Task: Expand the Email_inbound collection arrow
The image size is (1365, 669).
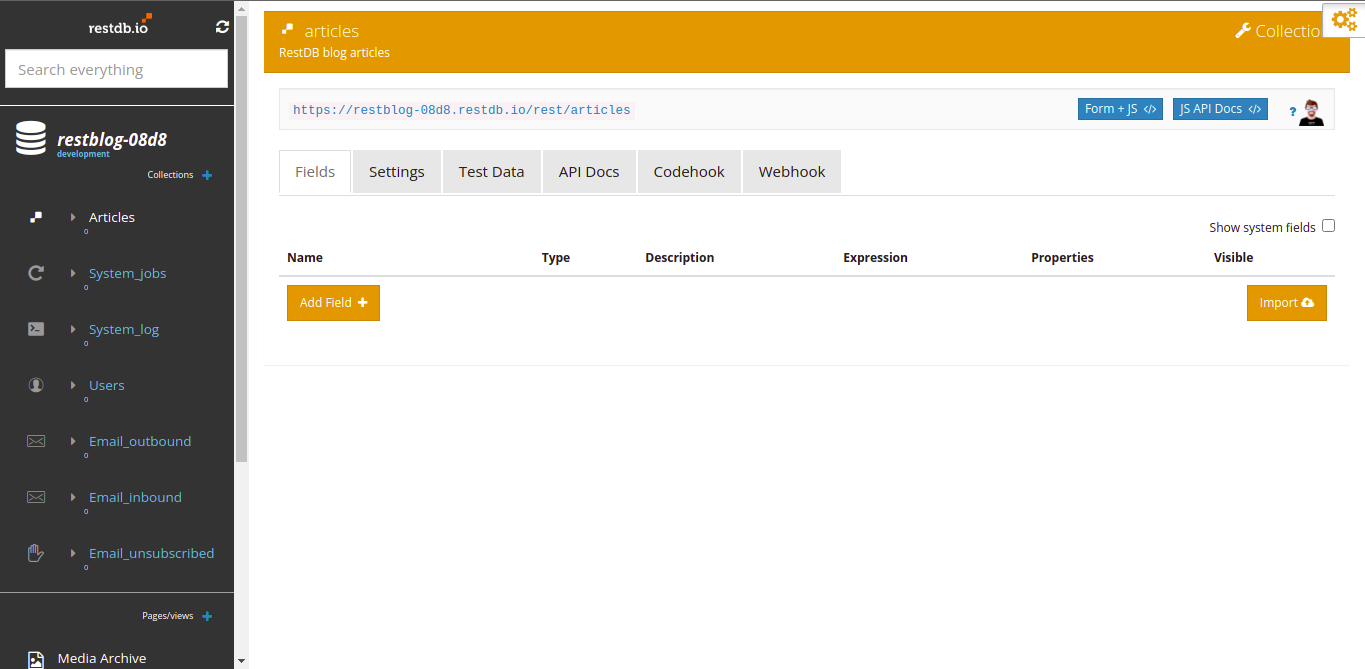Action: click(73, 497)
